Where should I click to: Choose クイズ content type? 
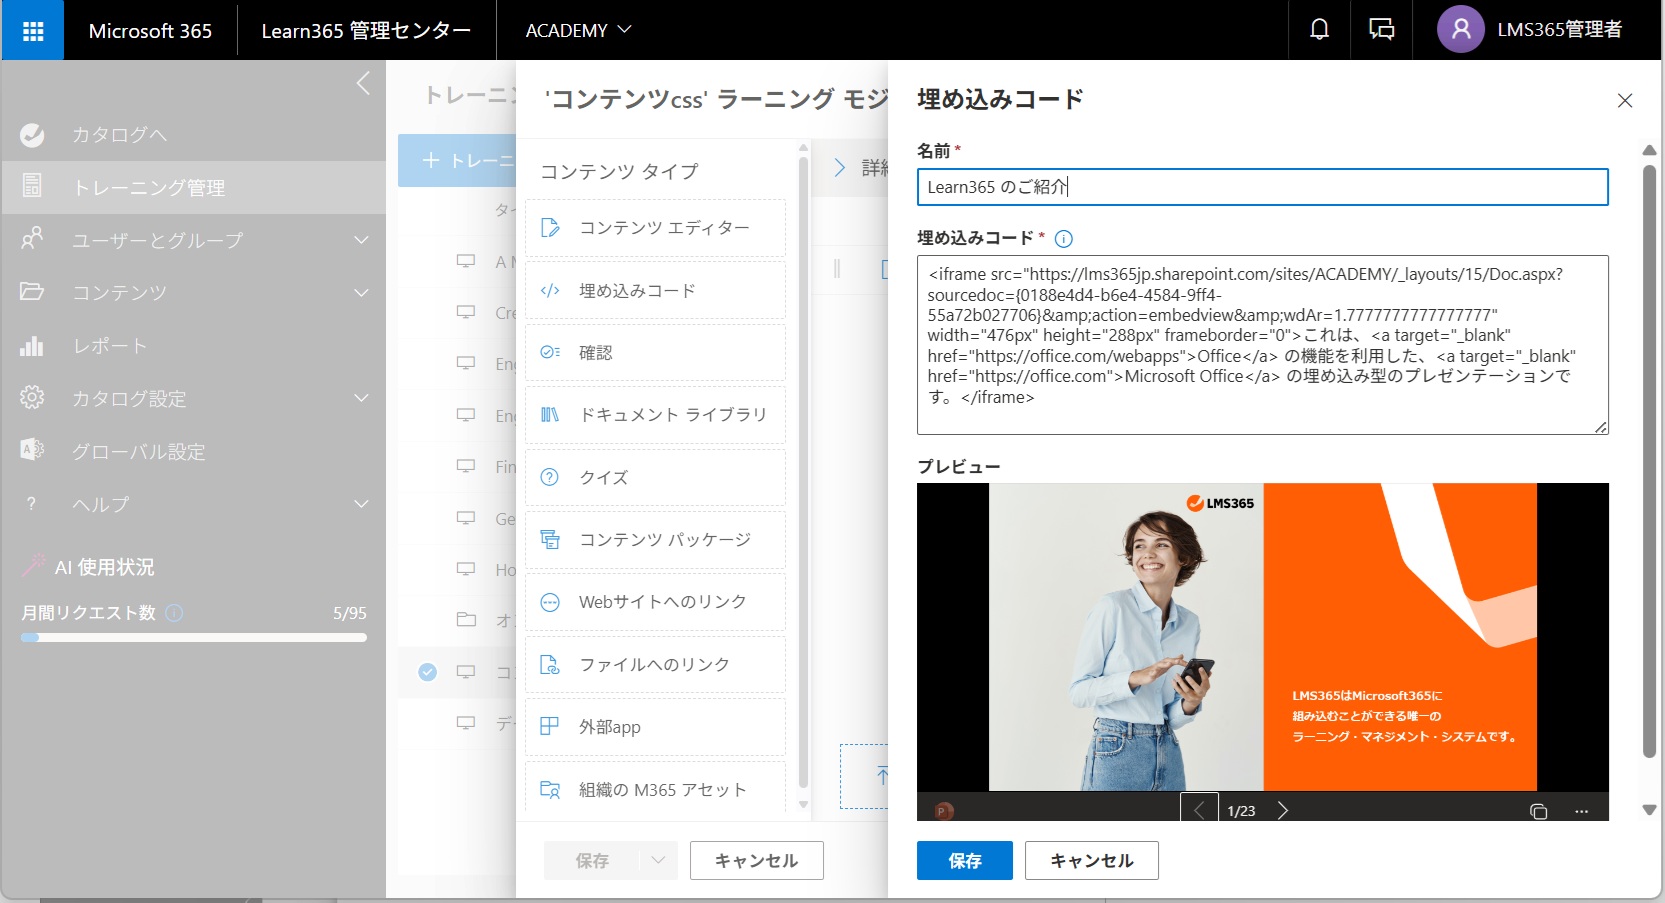click(655, 478)
